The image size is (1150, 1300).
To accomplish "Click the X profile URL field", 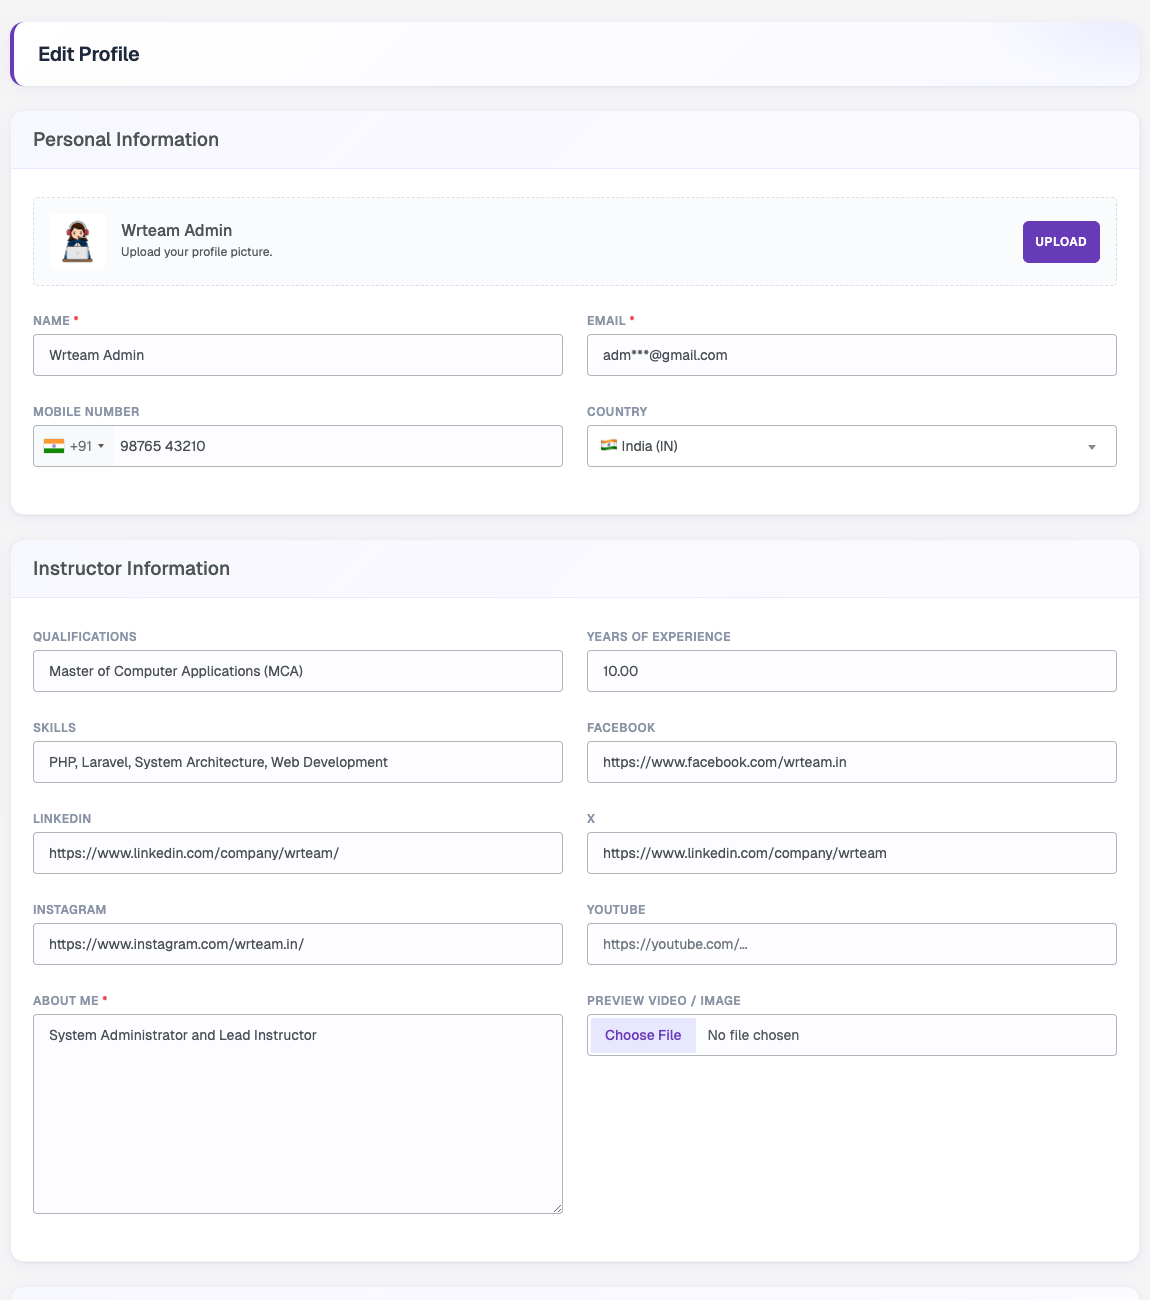I will point(852,853).
